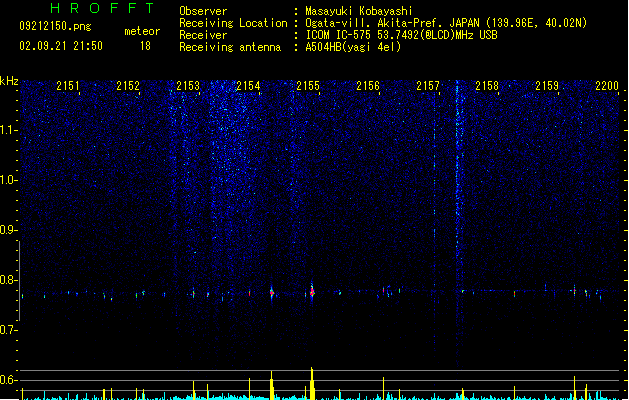Click the 2151 time marker
629x400 pixels.
tap(68, 86)
